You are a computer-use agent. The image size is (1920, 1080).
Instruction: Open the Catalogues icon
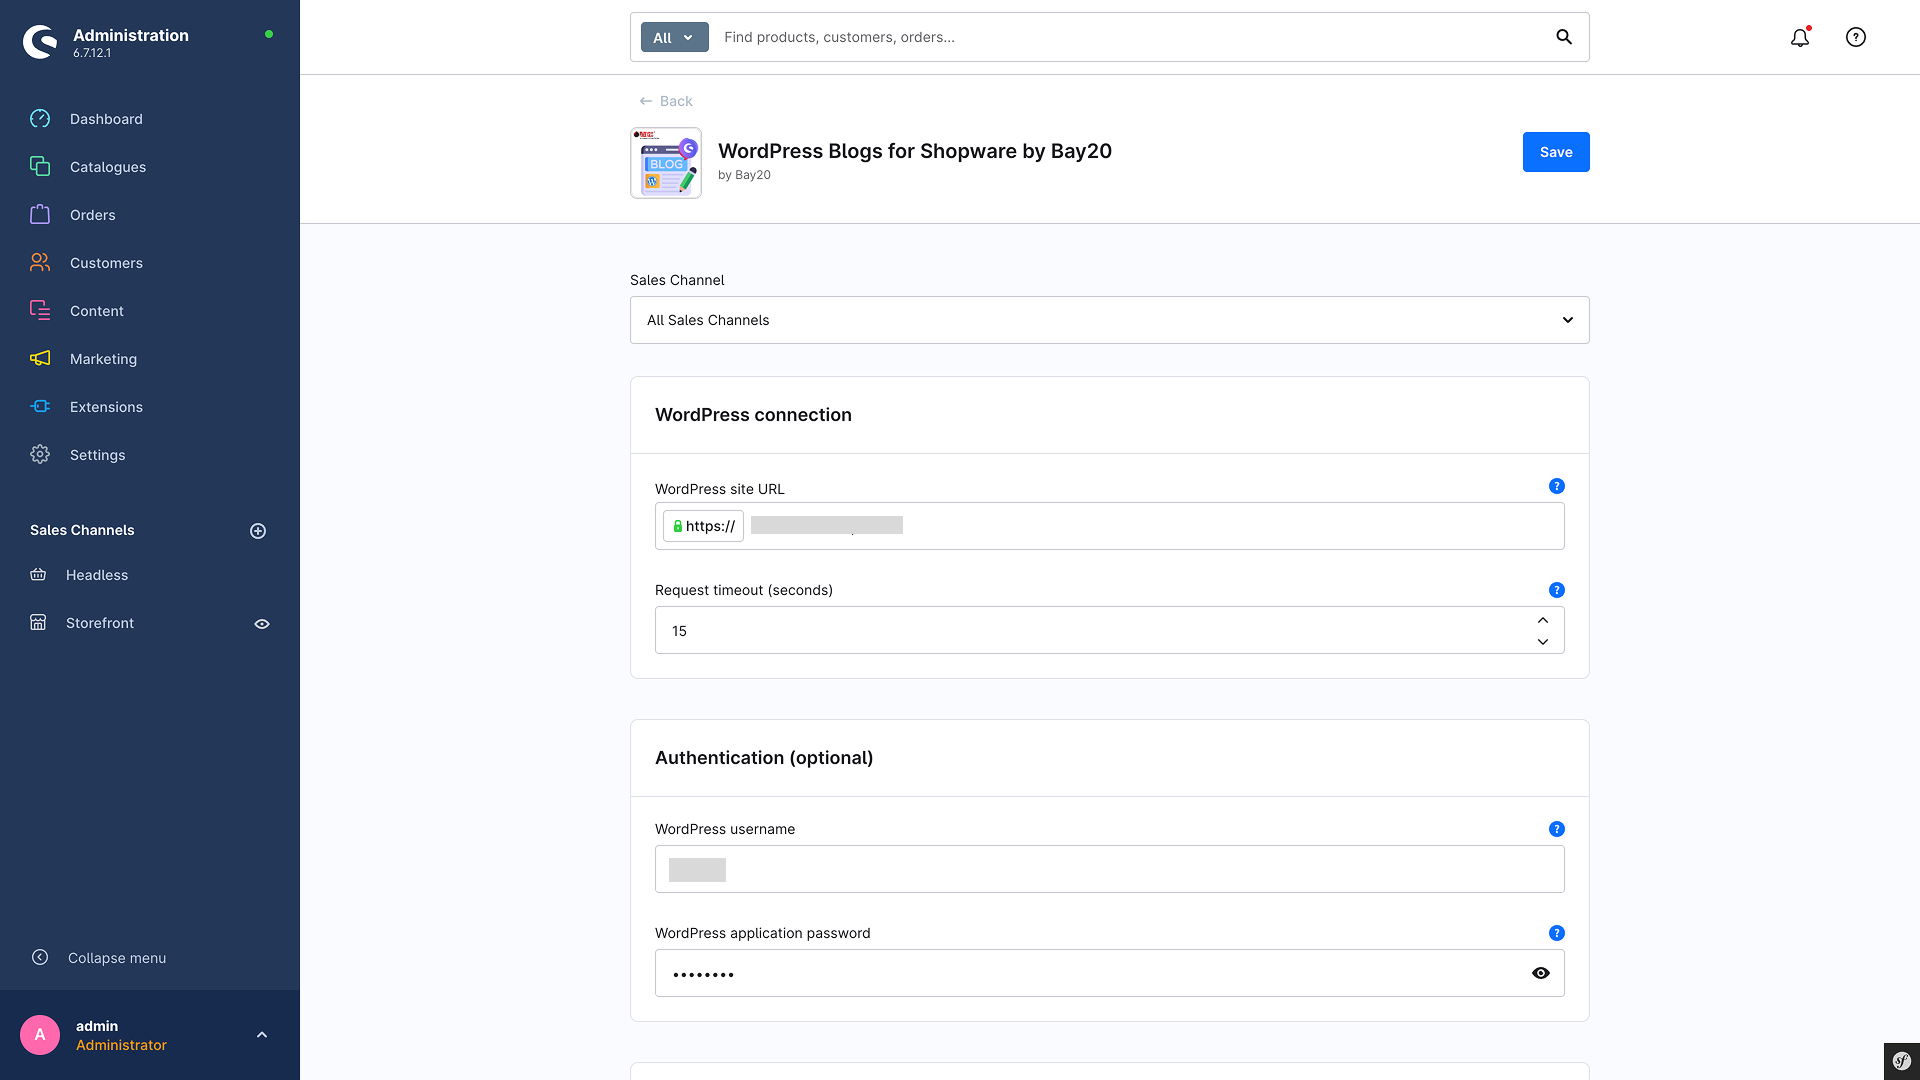(x=40, y=166)
